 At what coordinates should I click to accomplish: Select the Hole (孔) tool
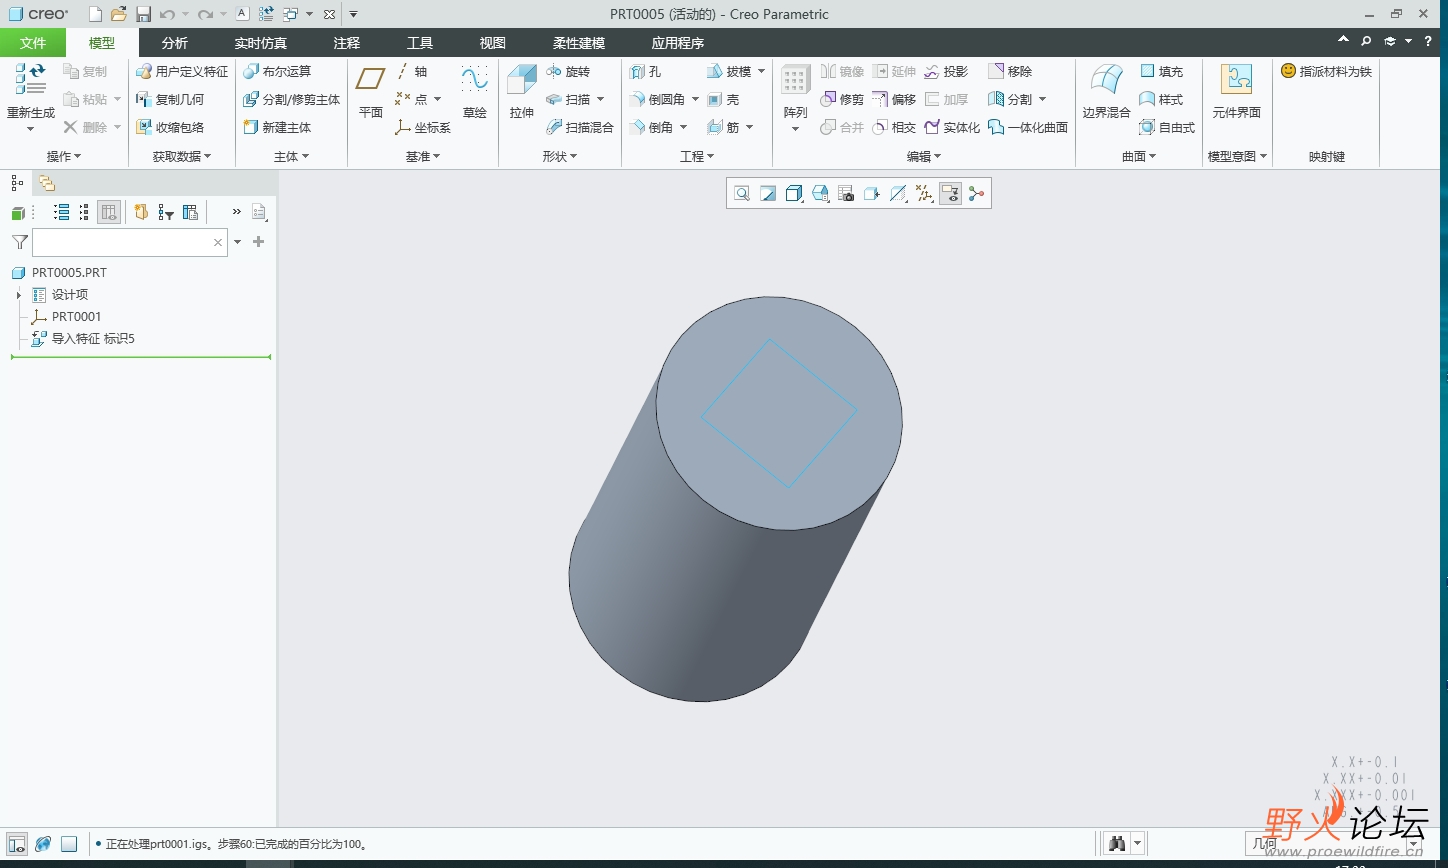pos(645,72)
